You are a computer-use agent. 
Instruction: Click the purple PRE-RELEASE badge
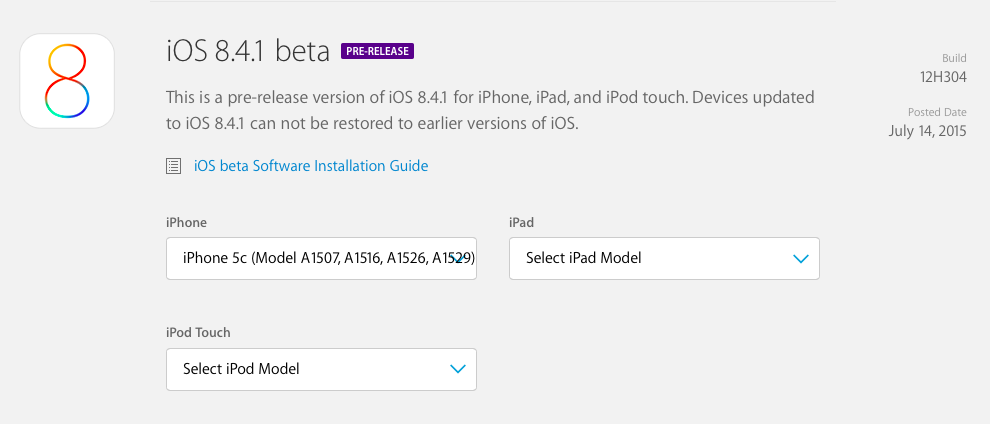(377, 51)
